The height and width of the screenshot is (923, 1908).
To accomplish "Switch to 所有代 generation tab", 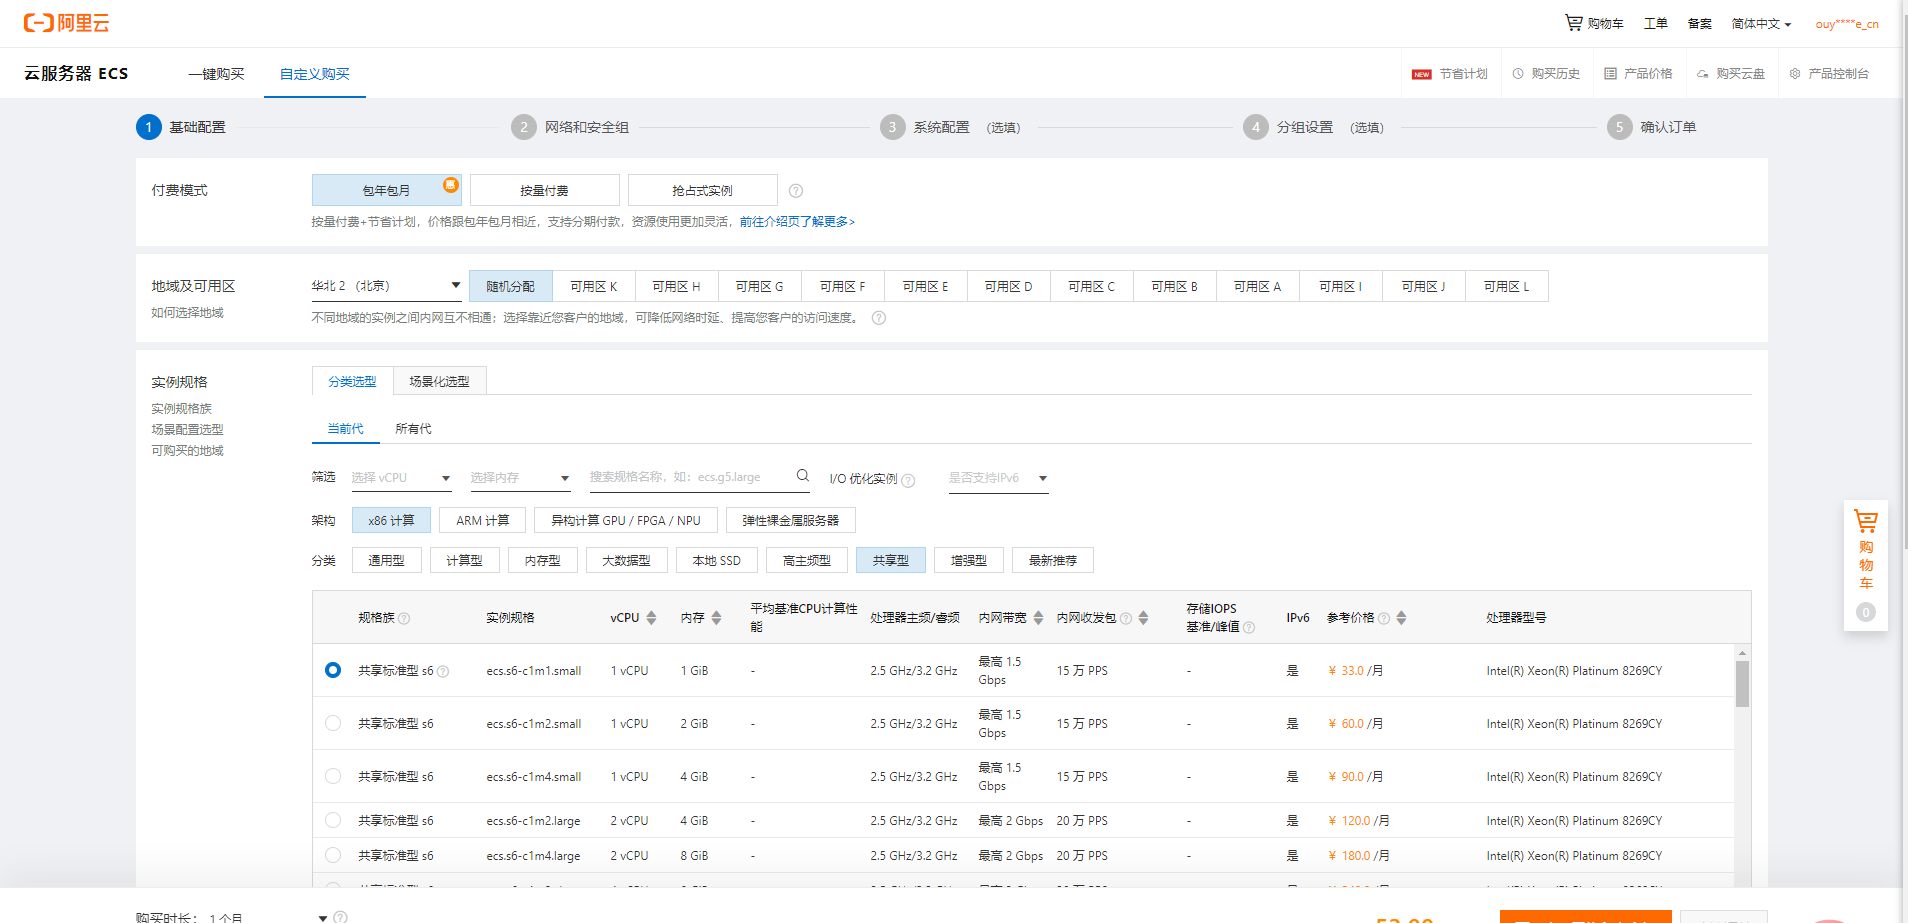I will (413, 428).
